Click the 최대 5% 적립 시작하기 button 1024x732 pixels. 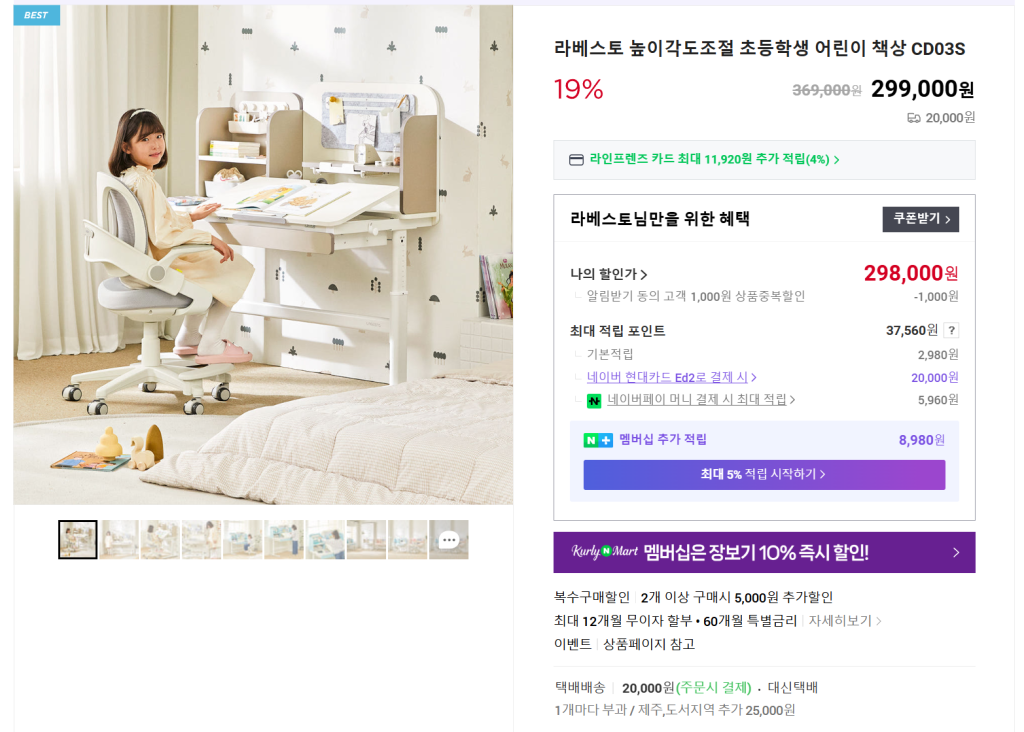pos(764,475)
